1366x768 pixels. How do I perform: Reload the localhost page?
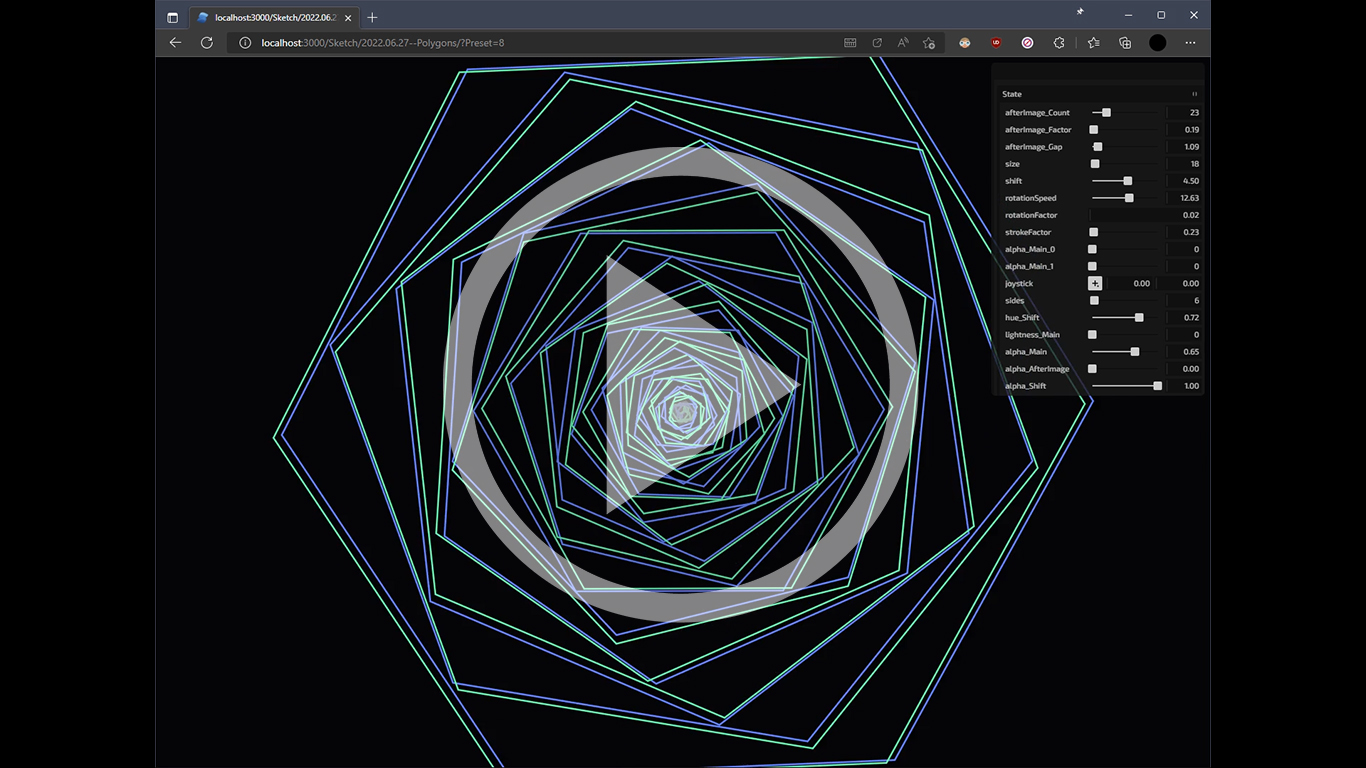click(207, 43)
